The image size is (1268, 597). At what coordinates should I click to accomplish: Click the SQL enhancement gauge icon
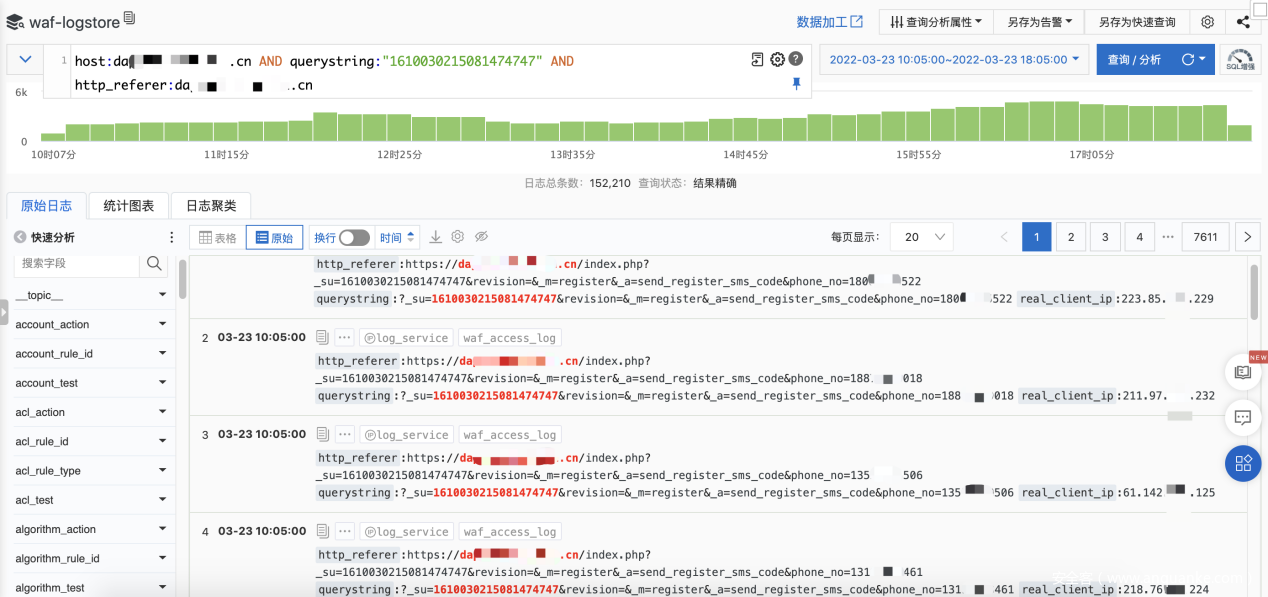(x=1240, y=60)
